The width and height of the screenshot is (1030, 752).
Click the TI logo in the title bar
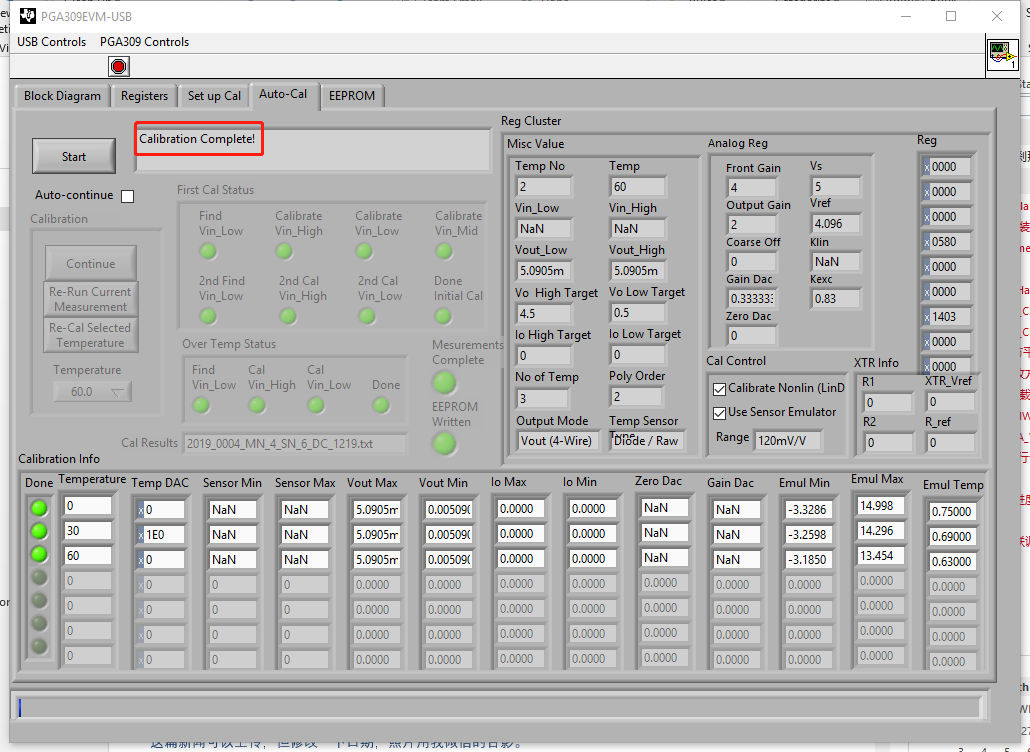27,16
